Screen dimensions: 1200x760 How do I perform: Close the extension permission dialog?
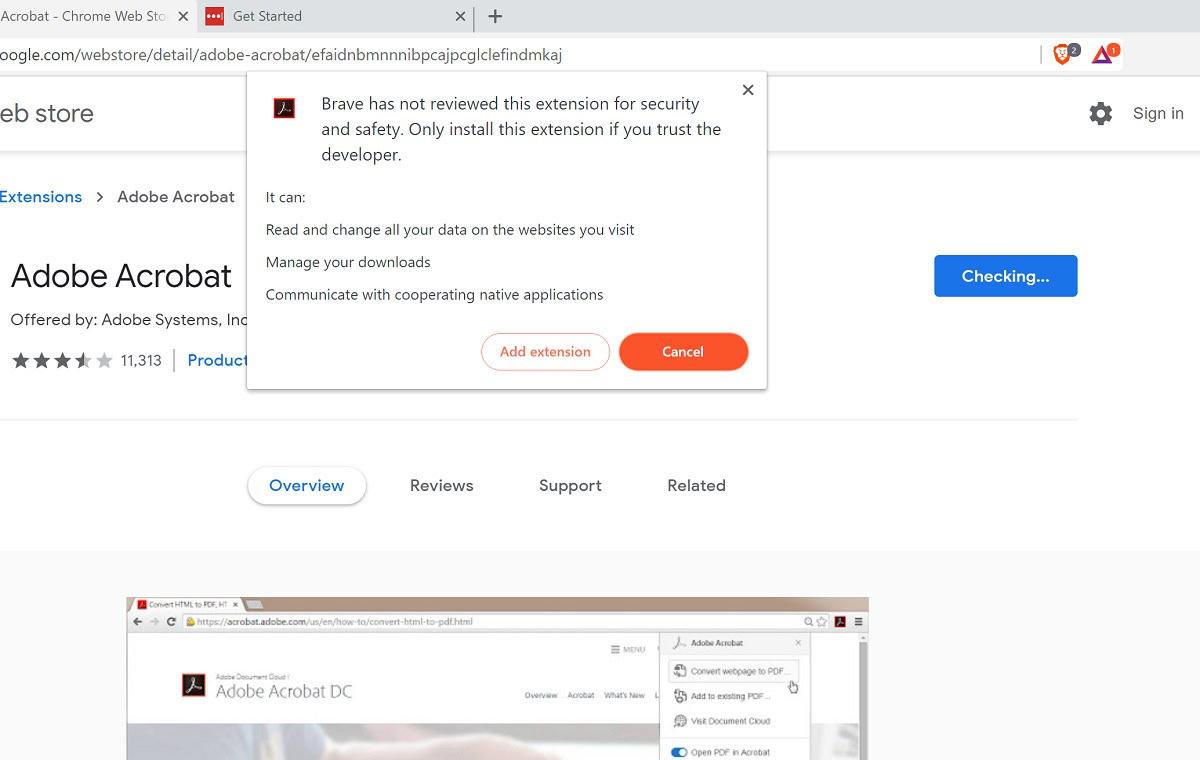[748, 90]
